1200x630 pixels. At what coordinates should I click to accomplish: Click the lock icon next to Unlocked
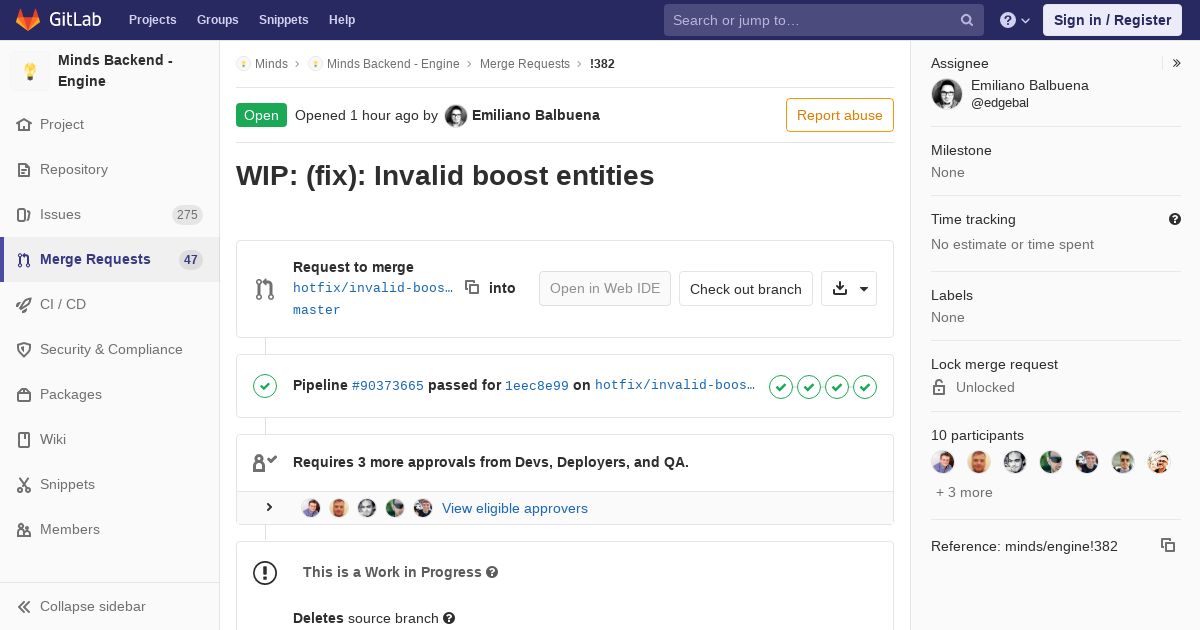pos(939,387)
